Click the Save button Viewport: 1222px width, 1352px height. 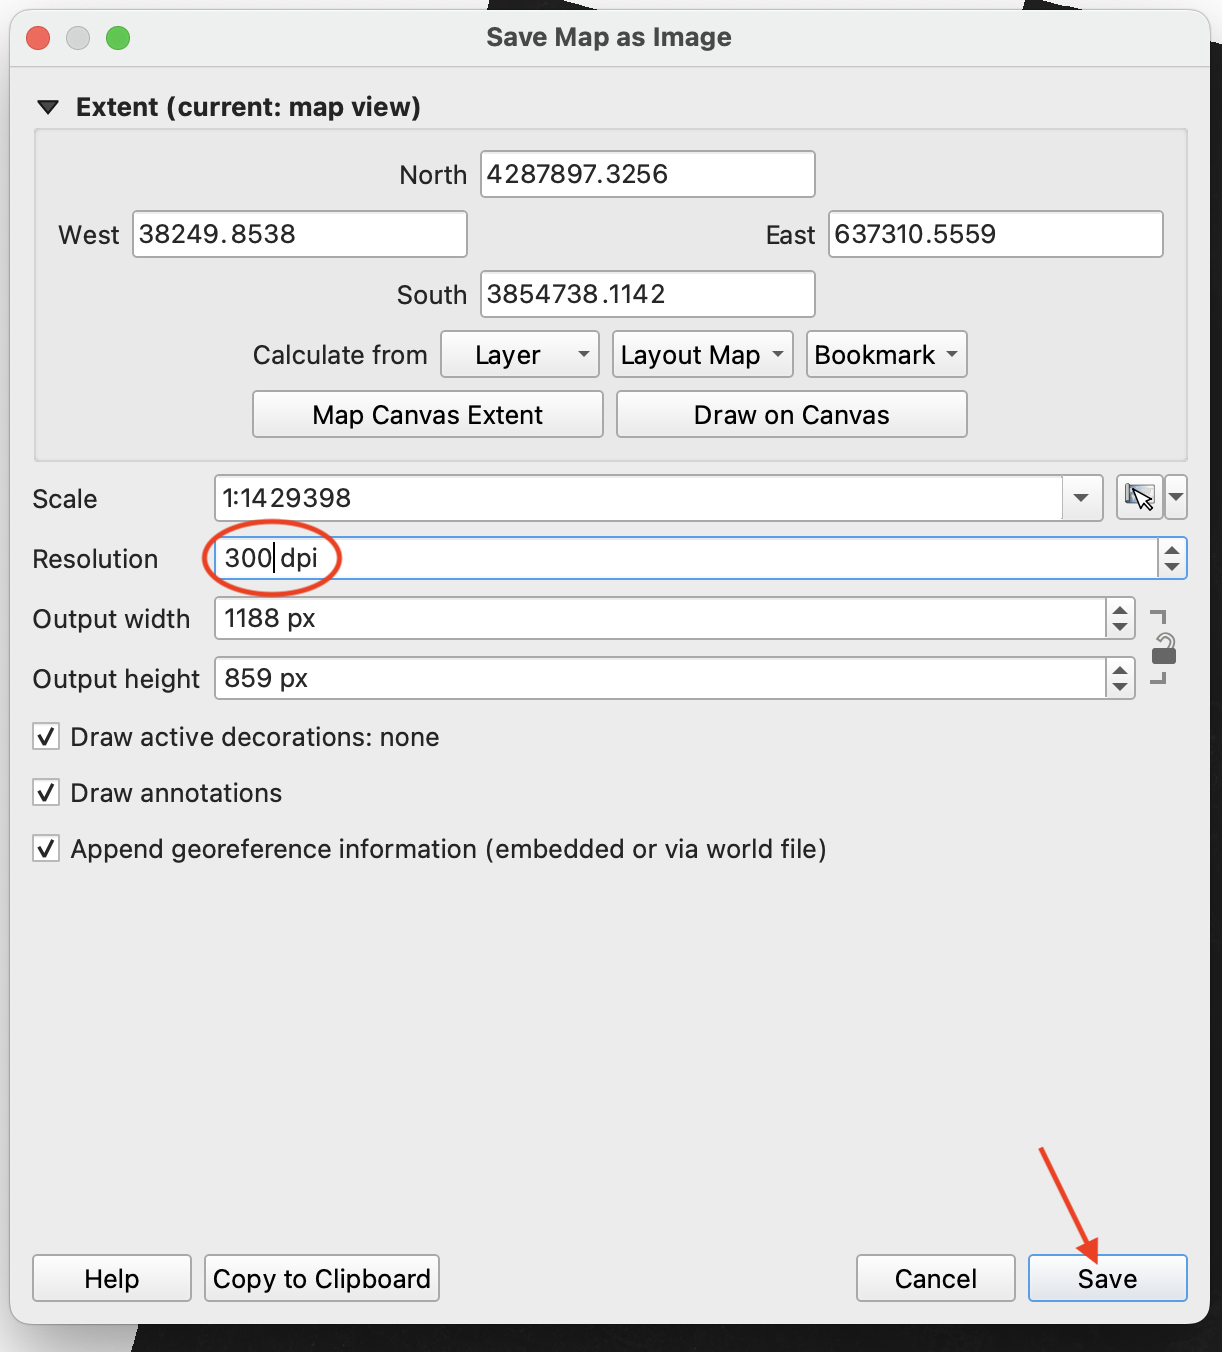point(1108,1279)
